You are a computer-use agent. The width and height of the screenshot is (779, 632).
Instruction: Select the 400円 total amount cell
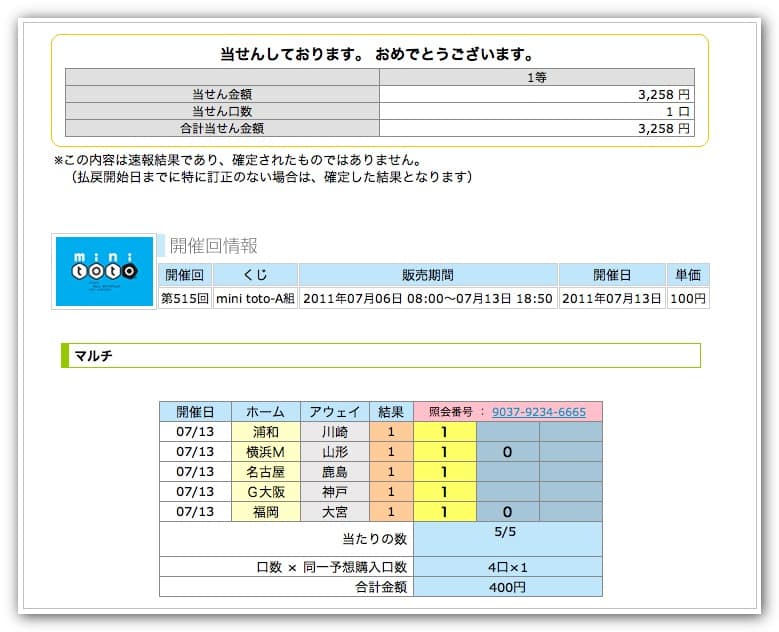pos(507,587)
